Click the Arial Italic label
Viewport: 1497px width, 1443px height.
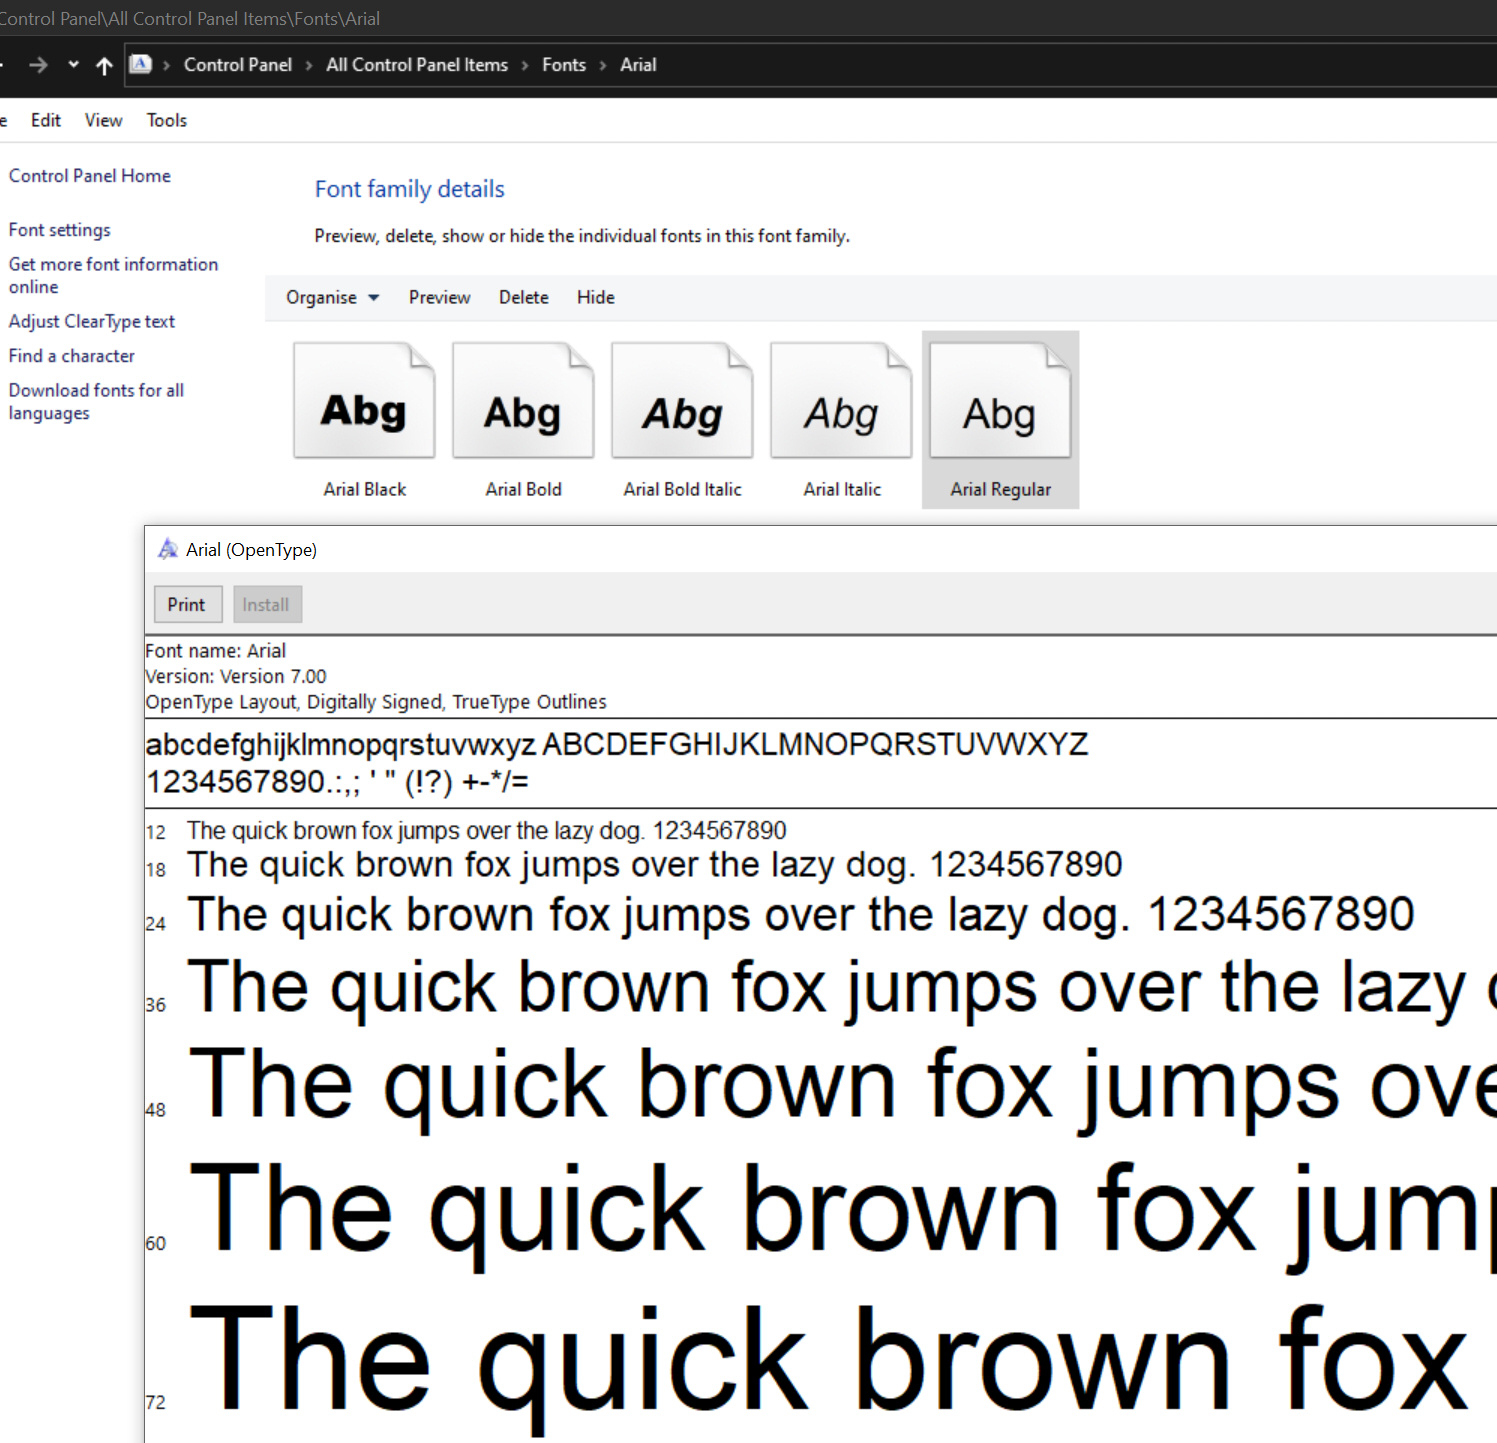click(x=843, y=489)
